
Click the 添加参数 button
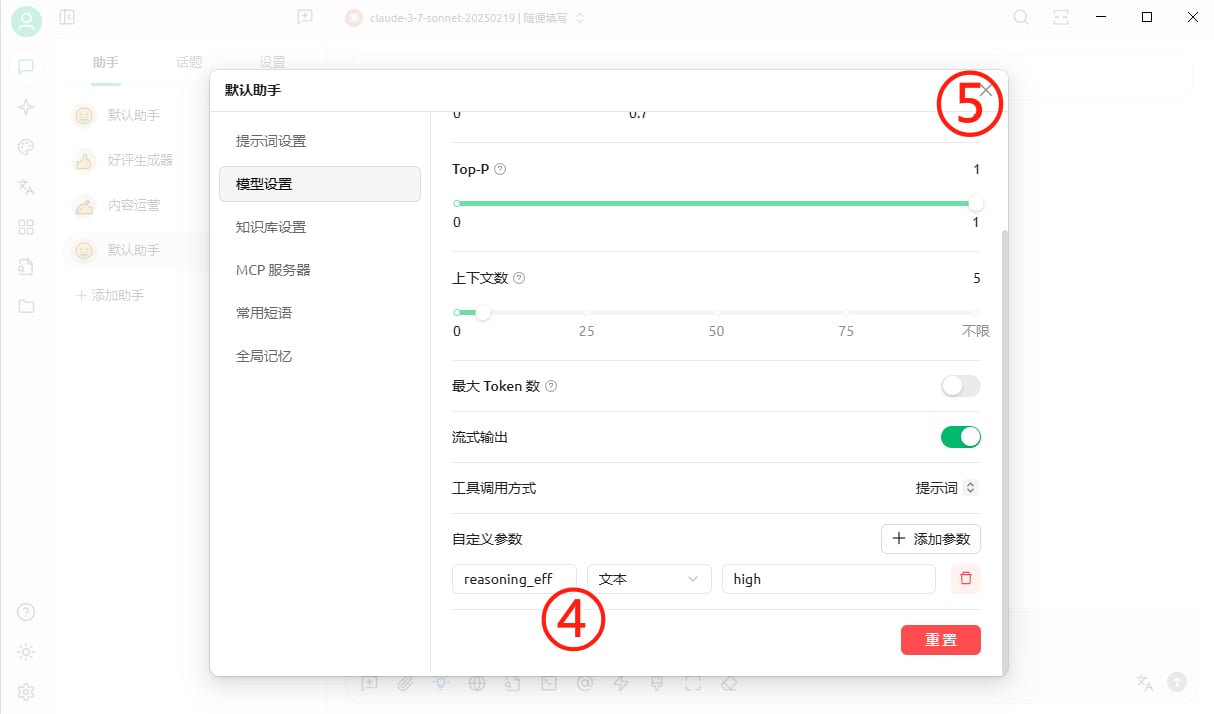tap(931, 539)
